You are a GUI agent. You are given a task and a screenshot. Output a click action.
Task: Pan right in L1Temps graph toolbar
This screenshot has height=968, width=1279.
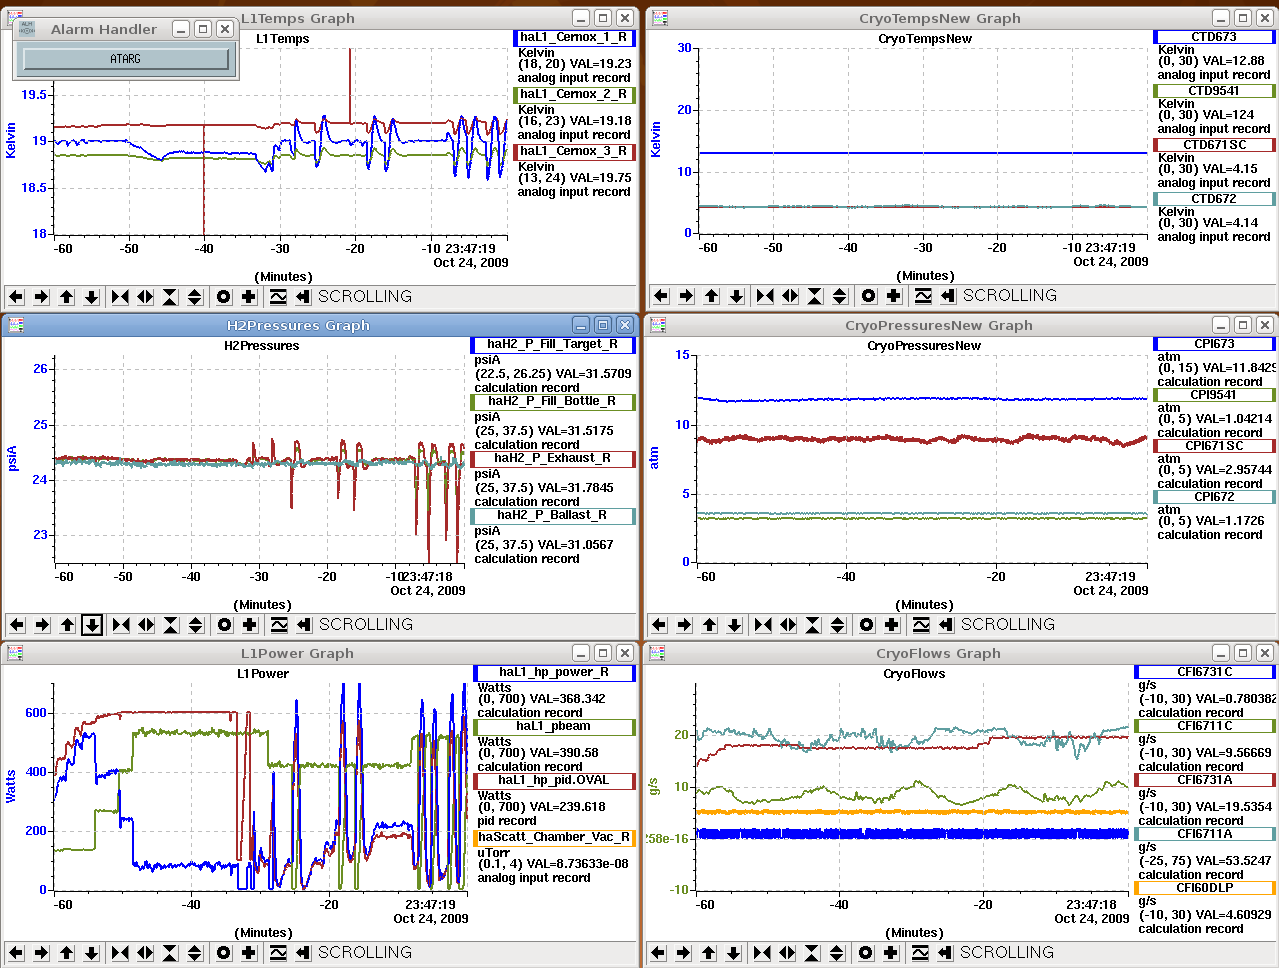(41, 297)
